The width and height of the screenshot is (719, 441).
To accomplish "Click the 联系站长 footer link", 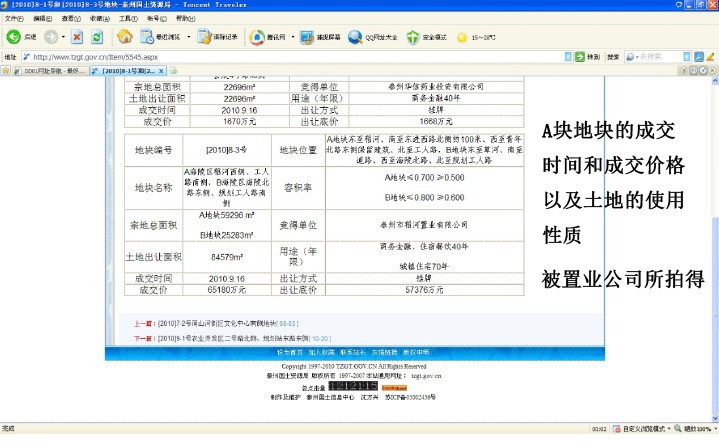I will pos(353,352).
